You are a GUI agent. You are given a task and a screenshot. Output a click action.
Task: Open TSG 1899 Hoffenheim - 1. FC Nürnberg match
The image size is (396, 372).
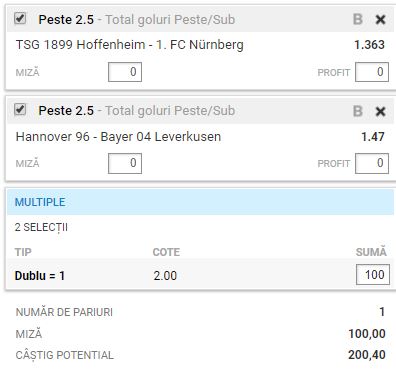[130, 45]
